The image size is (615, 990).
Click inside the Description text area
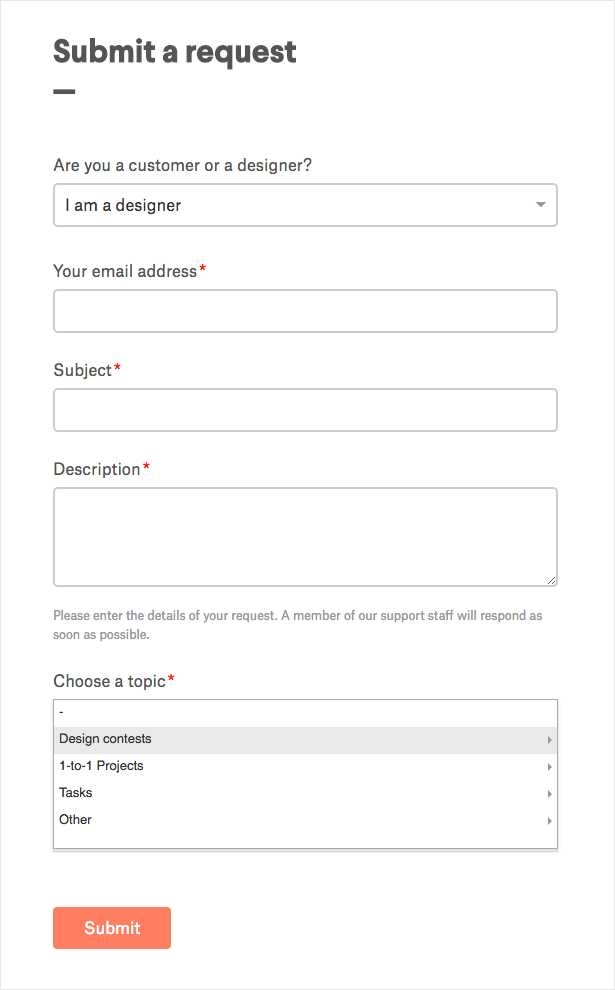point(305,536)
